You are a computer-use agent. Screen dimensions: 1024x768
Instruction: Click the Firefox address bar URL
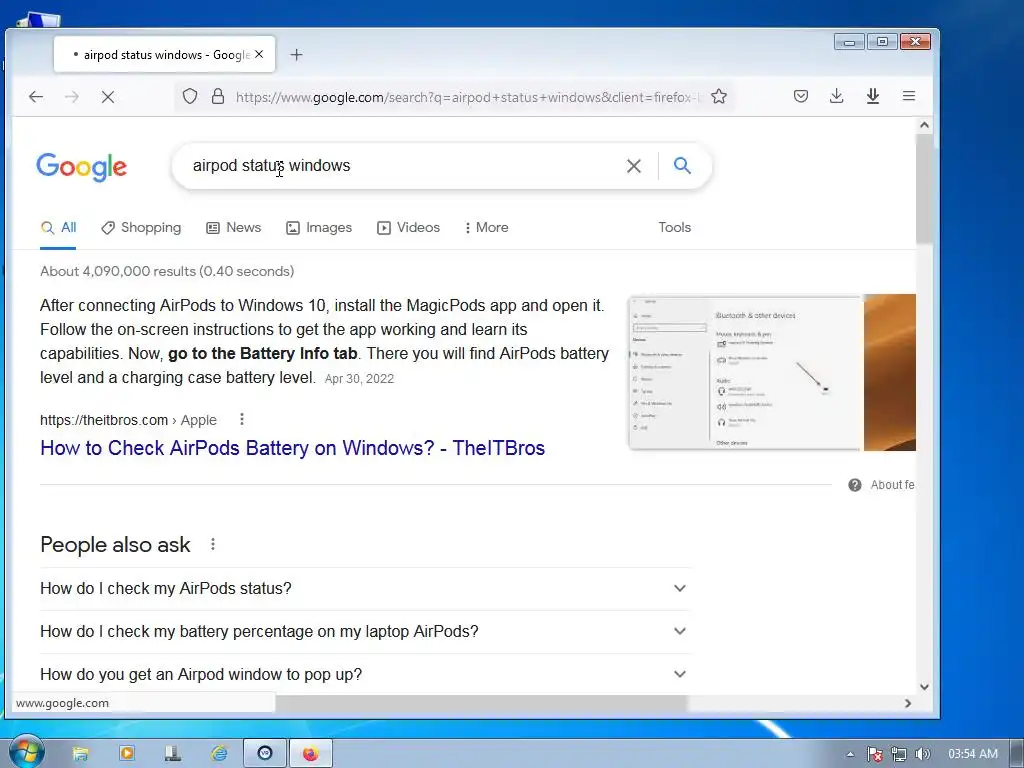[x=467, y=97]
